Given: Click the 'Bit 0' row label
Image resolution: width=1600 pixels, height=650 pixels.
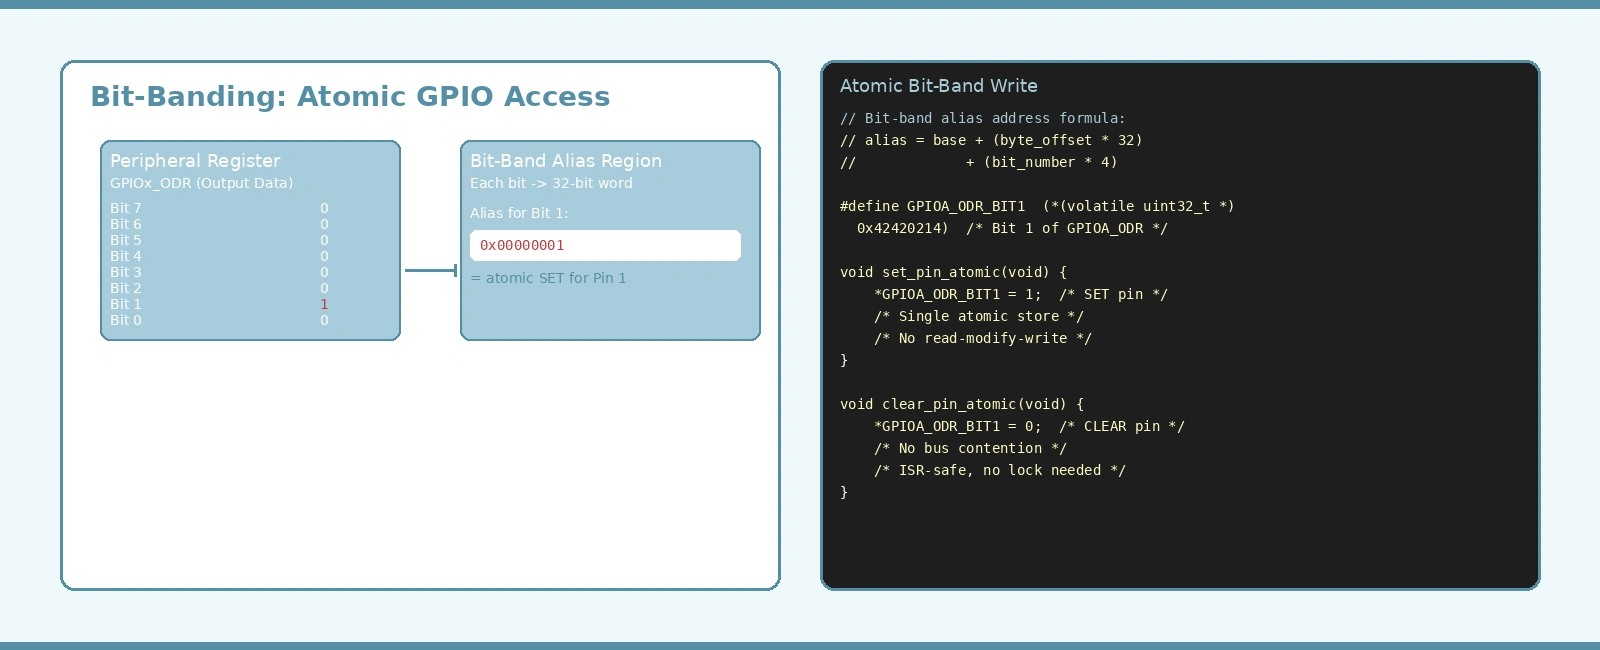Looking at the screenshot, I should (x=126, y=320).
